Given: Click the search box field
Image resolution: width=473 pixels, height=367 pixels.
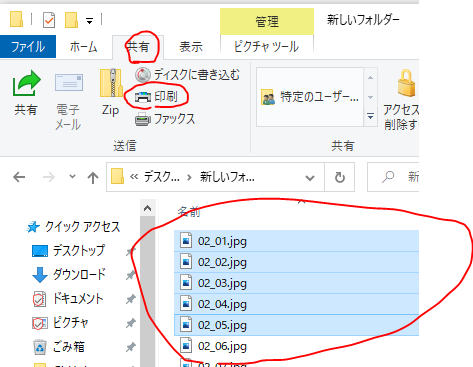Looking at the screenshot, I should (393, 177).
